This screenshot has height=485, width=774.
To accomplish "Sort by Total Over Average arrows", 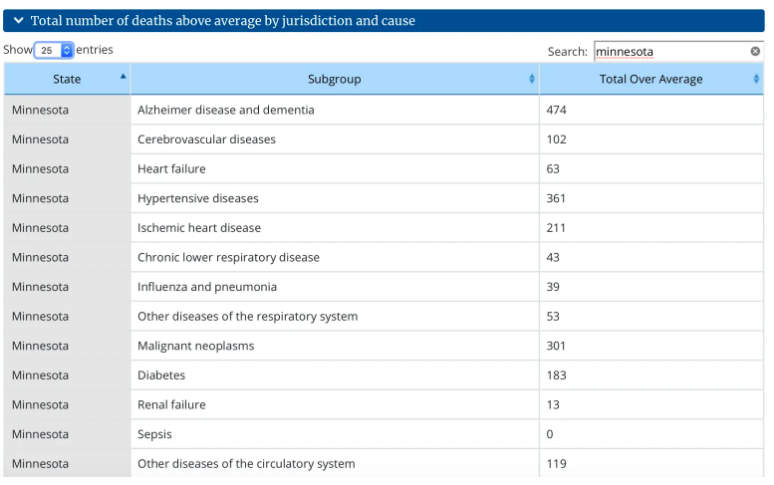I will click(x=756, y=79).
